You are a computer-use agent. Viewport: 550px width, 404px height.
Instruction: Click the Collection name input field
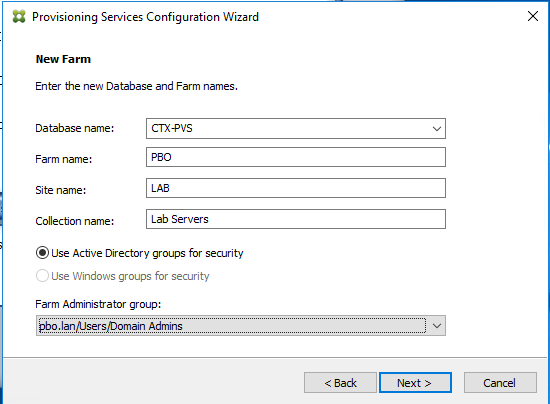(296, 219)
